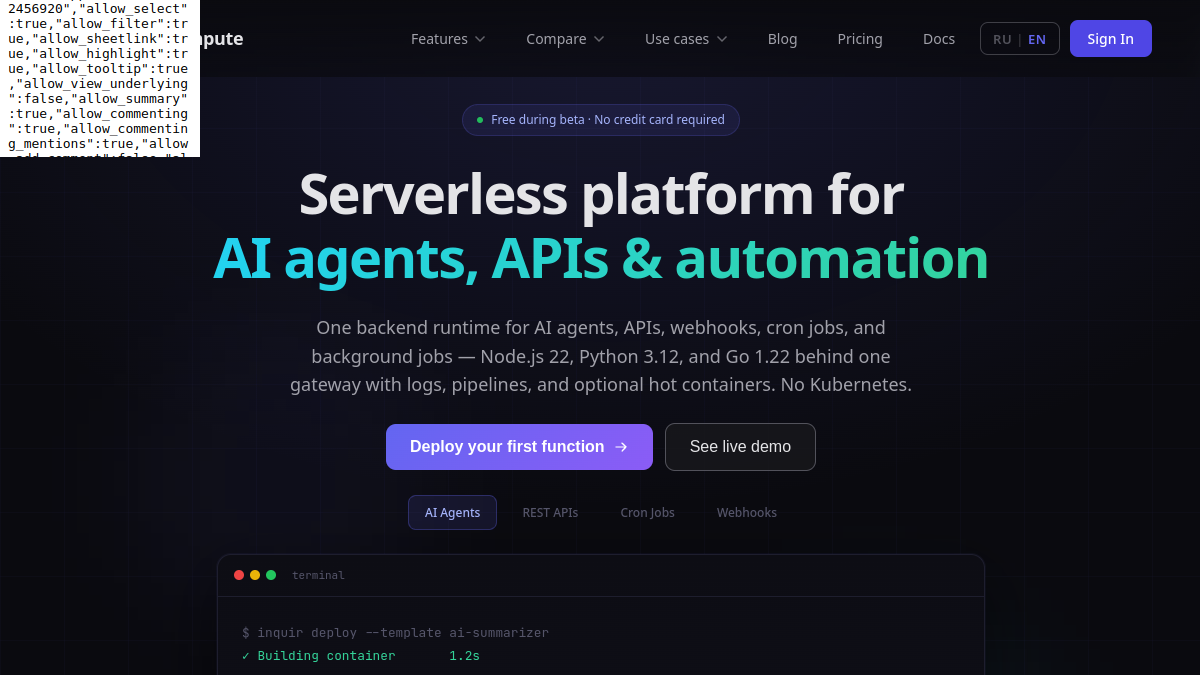Switch to the Webhooks tab
Screen dimensions: 1200x675
pyautogui.click(x=747, y=512)
